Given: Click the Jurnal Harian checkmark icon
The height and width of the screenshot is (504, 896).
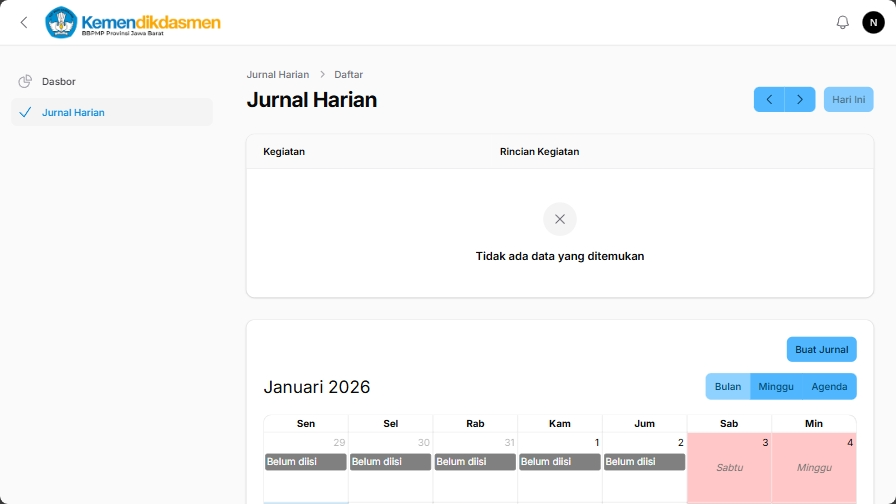Looking at the screenshot, I should tap(25, 112).
